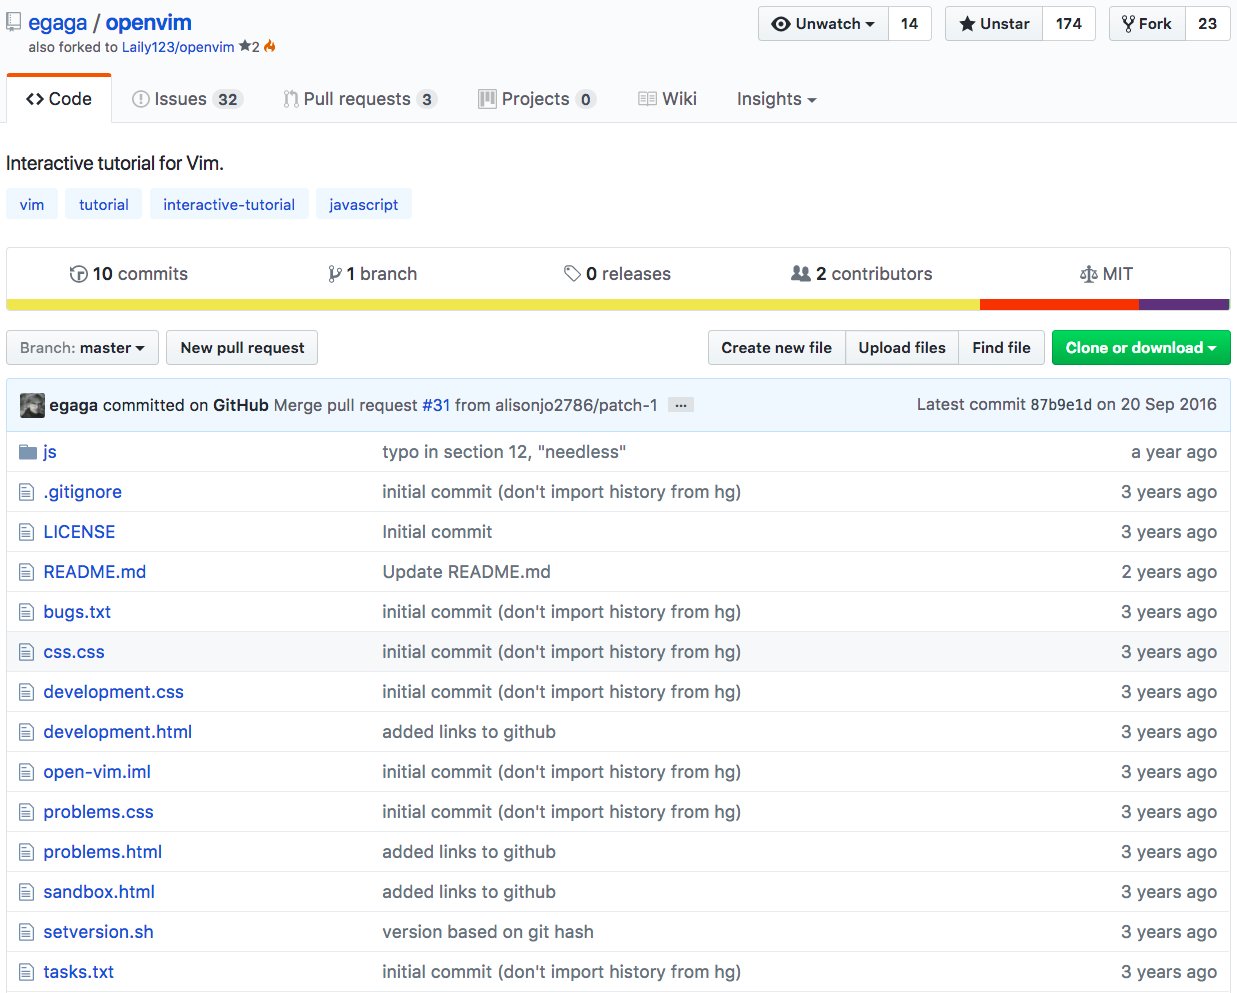Click the file icon beside development.css
Screen dimensions: 1237x993
pyautogui.click(x=27, y=692)
